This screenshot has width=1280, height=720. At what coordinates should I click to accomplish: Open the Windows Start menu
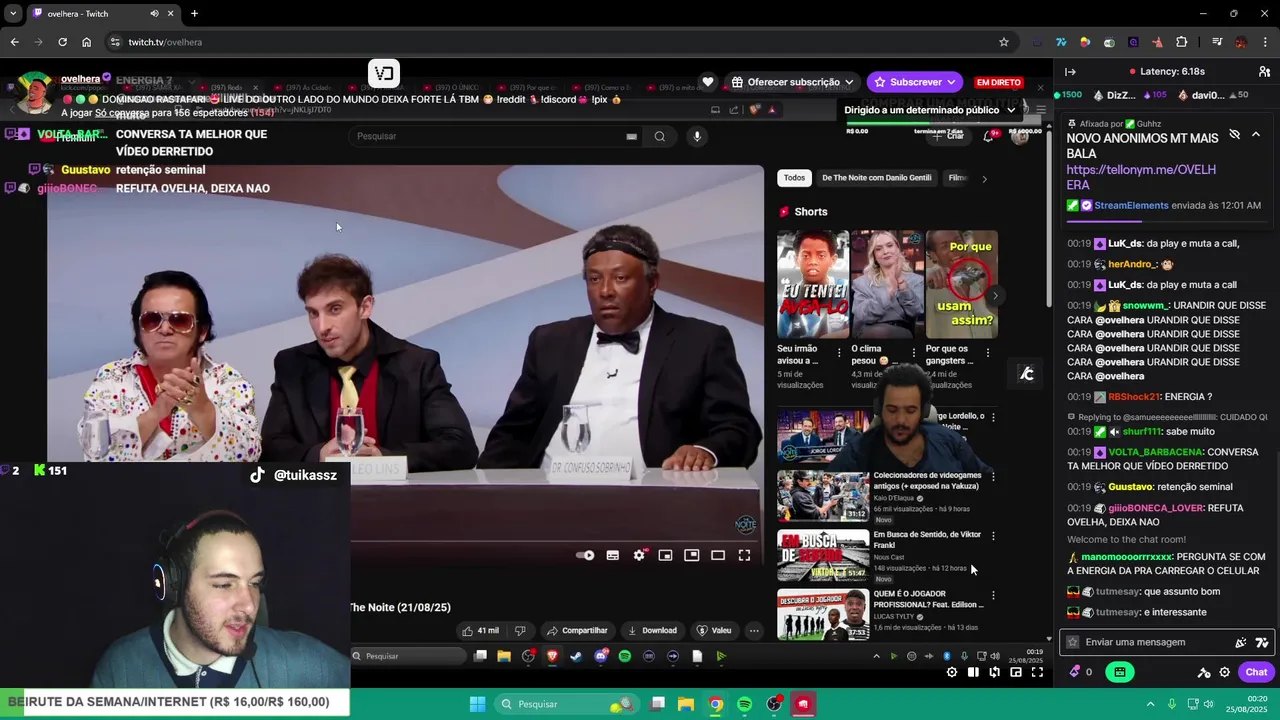[x=477, y=704]
